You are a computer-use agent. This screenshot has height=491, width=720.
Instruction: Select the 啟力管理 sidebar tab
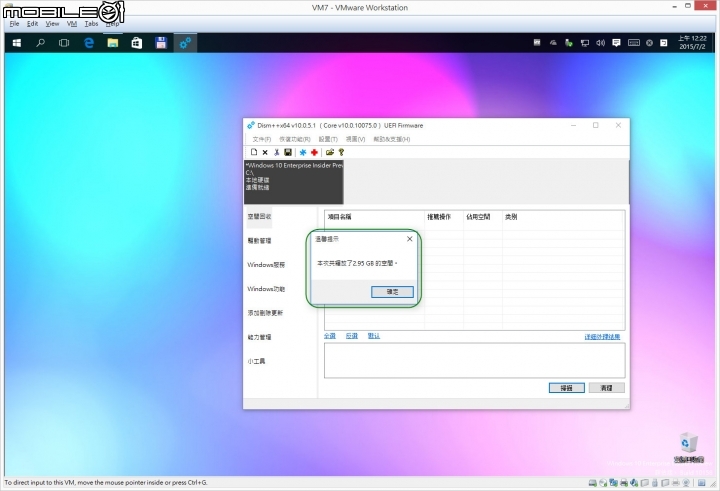tap(259, 337)
